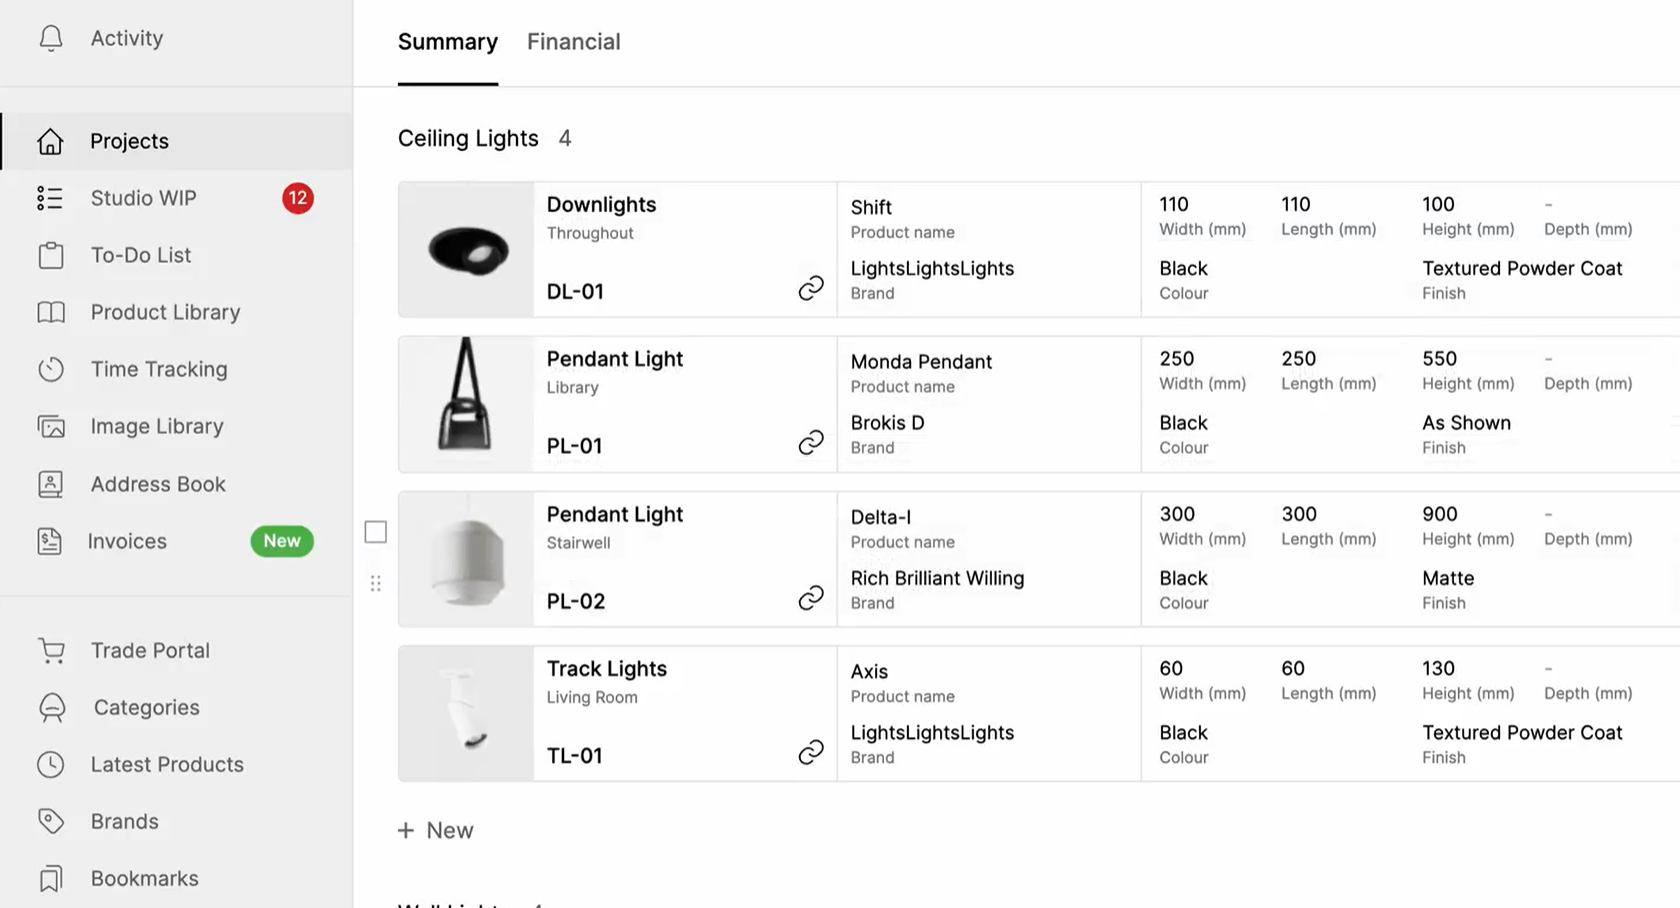Select the Summary tab
The height and width of the screenshot is (908, 1680).
tap(447, 42)
